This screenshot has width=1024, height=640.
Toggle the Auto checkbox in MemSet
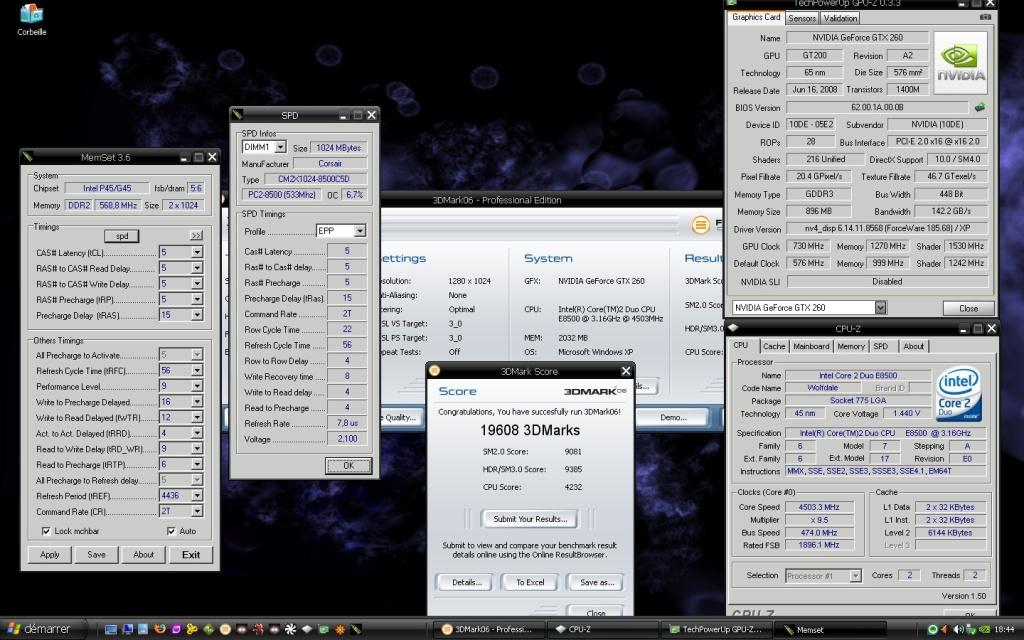click(x=171, y=531)
